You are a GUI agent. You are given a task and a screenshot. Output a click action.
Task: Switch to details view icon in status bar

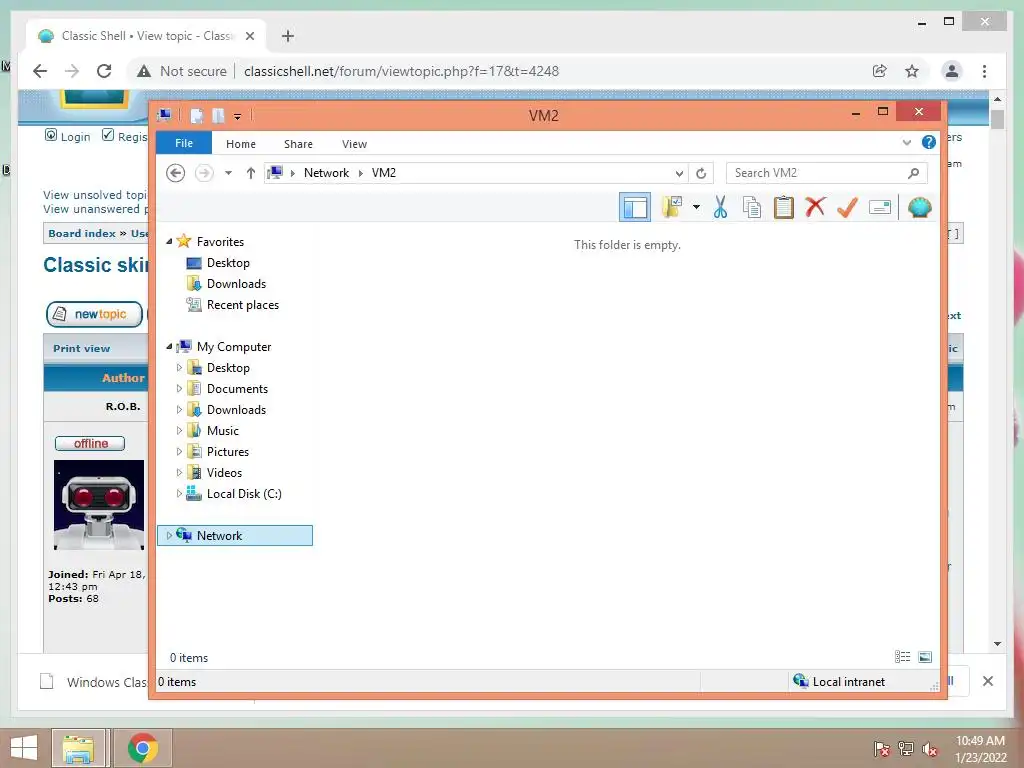(903, 657)
